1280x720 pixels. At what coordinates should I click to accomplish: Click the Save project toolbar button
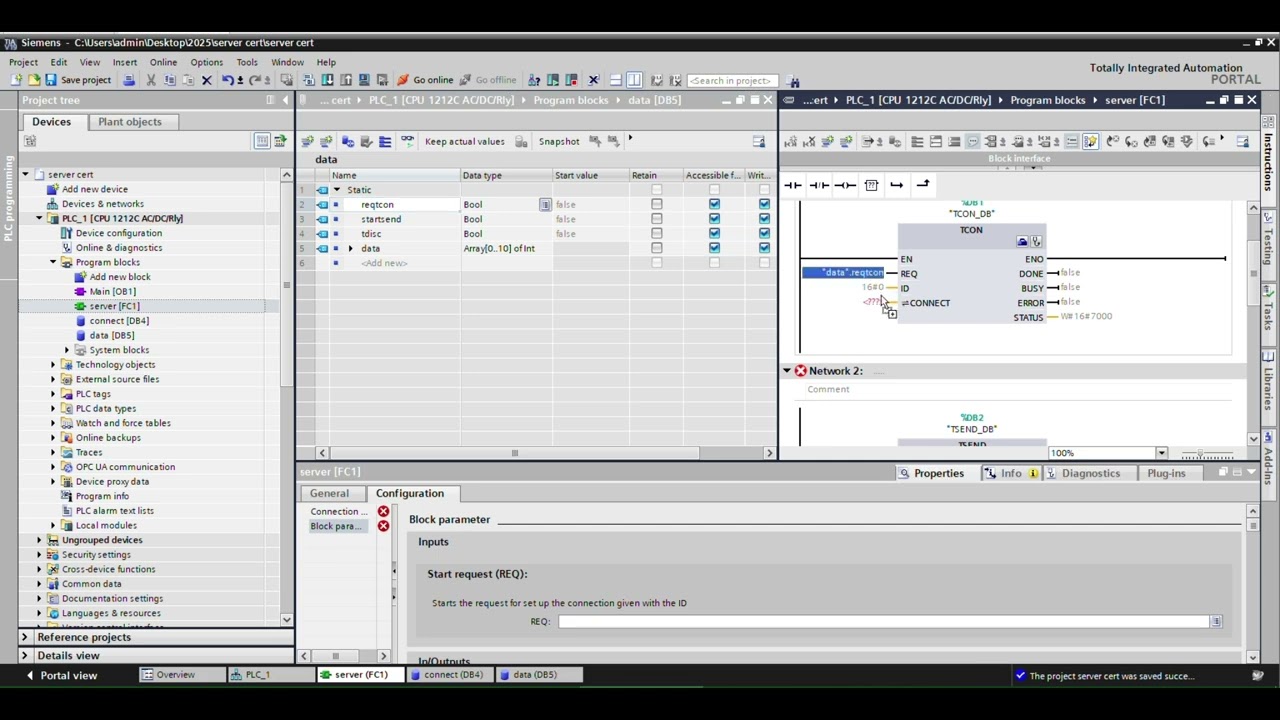[x=78, y=80]
